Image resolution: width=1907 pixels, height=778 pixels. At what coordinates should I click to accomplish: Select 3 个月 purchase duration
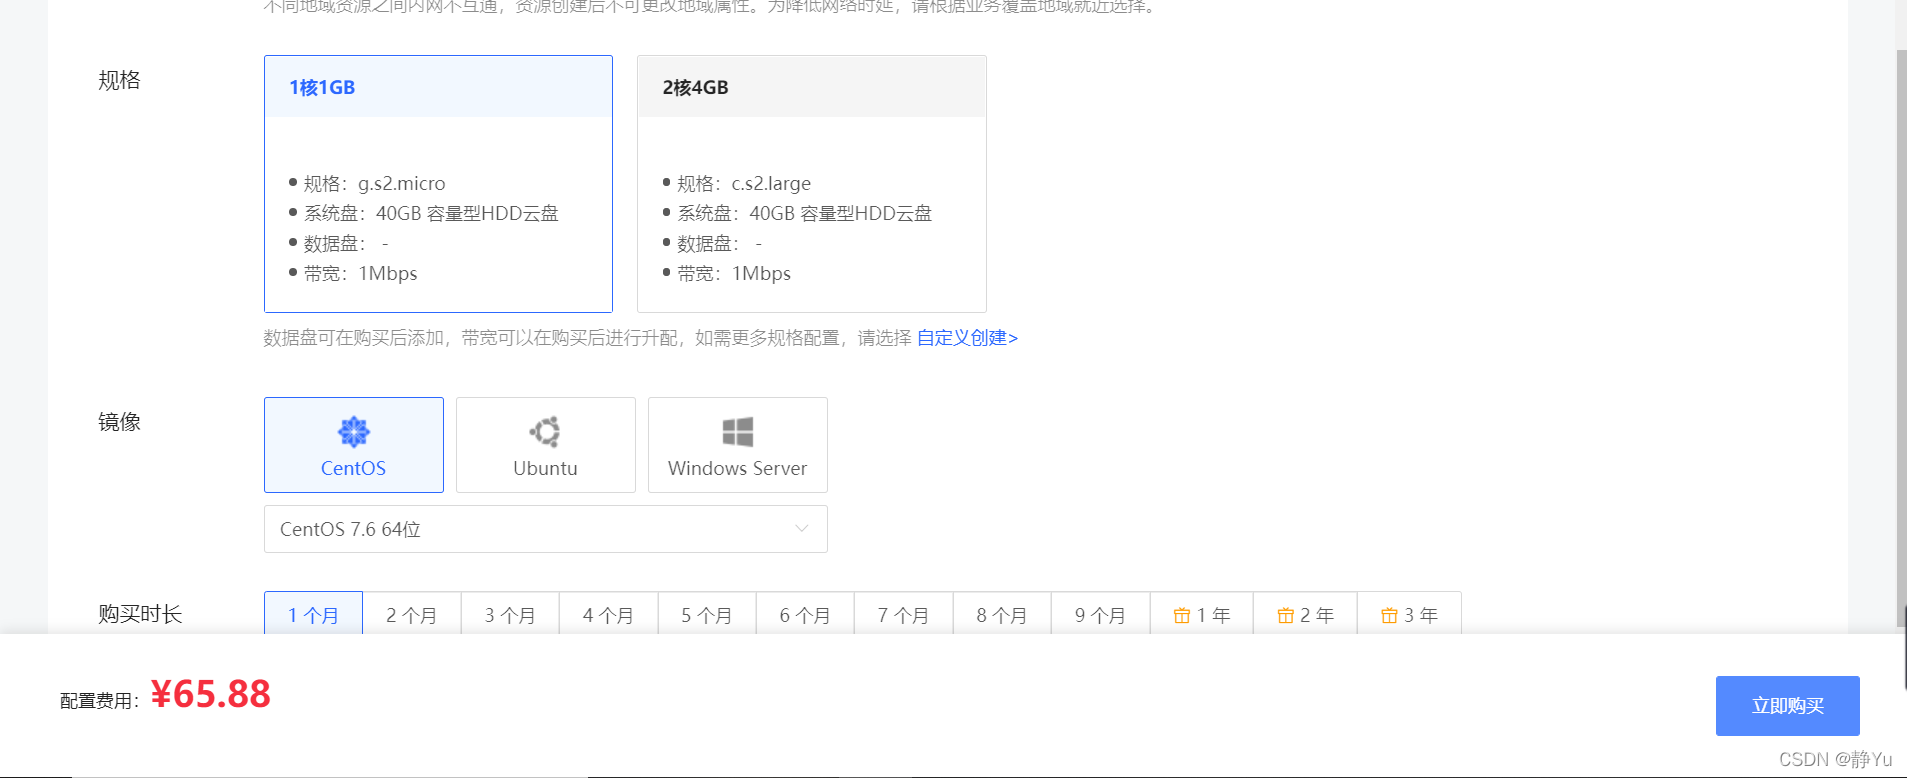pos(510,614)
